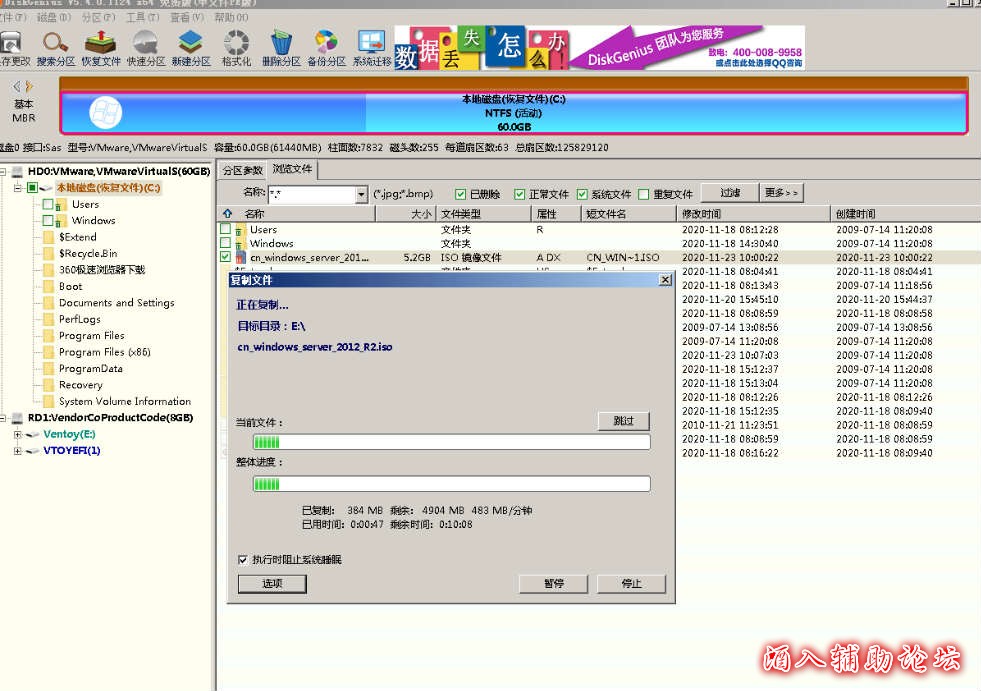
Task: Expand the Ventoy(E:) tree node
Action: (18, 434)
